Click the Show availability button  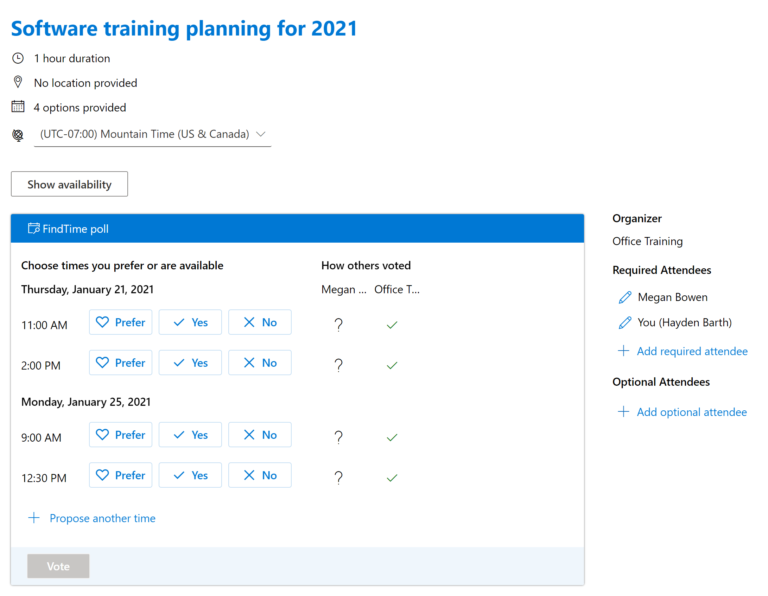(x=70, y=184)
